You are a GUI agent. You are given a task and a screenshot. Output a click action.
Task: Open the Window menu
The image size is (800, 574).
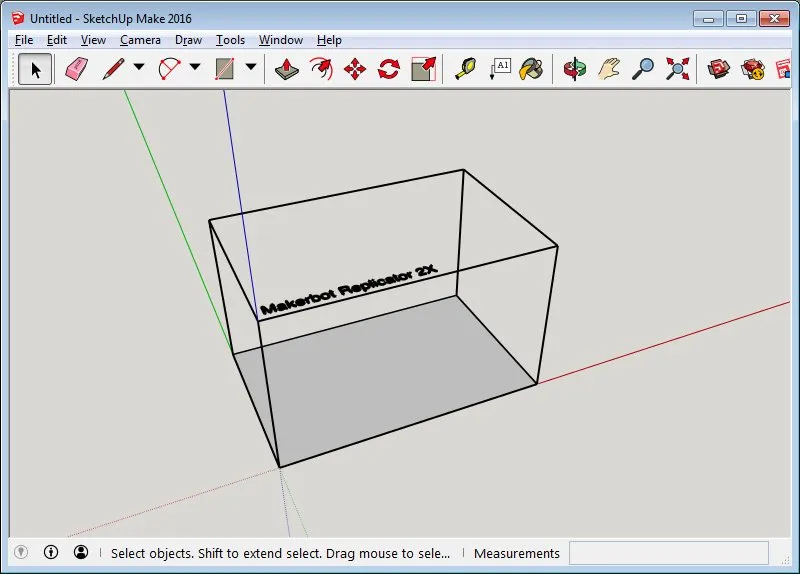[280, 40]
